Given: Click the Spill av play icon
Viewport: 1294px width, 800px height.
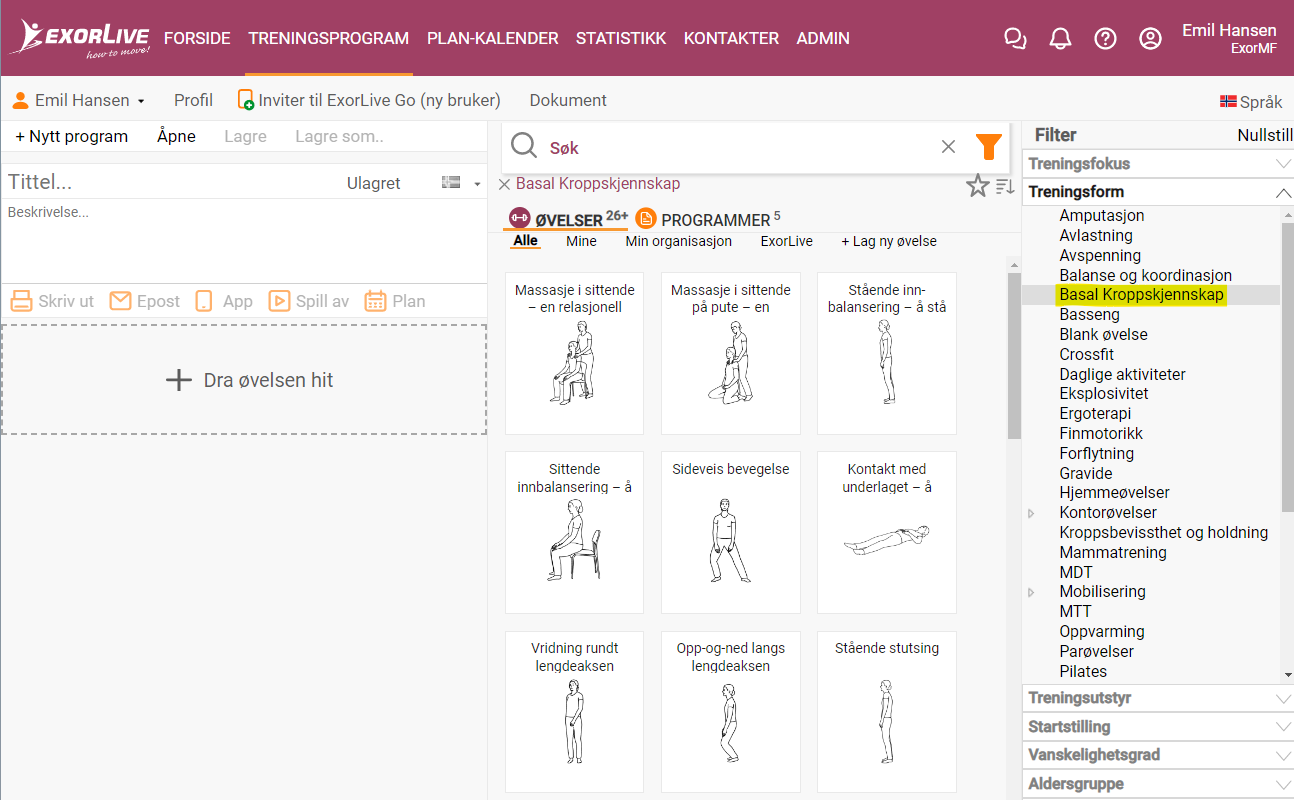Looking at the screenshot, I should (x=279, y=301).
